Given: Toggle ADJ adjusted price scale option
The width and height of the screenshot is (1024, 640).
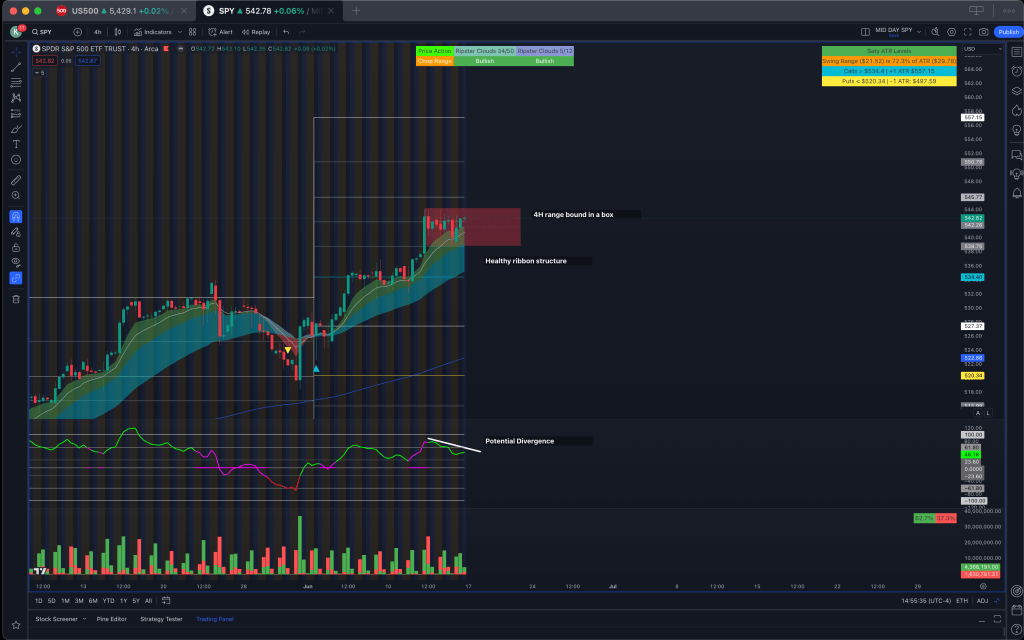Looking at the screenshot, I should point(982,600).
